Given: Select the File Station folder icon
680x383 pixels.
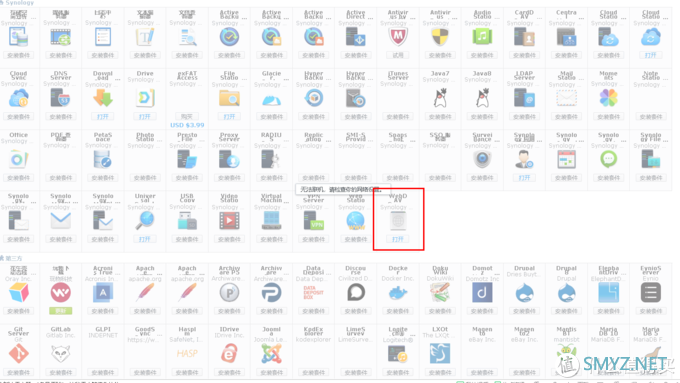Looking at the screenshot, I should pos(229,98).
